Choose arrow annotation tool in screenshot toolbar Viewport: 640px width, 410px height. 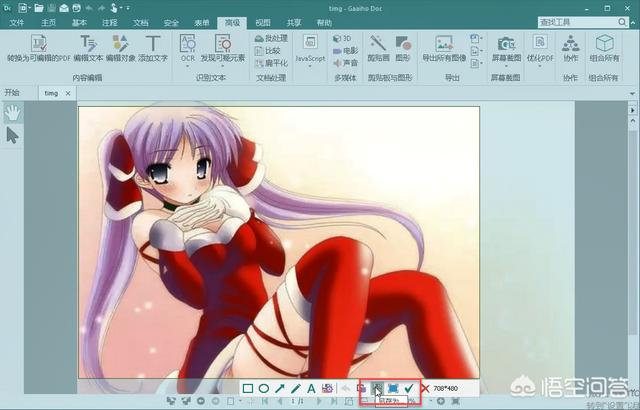280,388
